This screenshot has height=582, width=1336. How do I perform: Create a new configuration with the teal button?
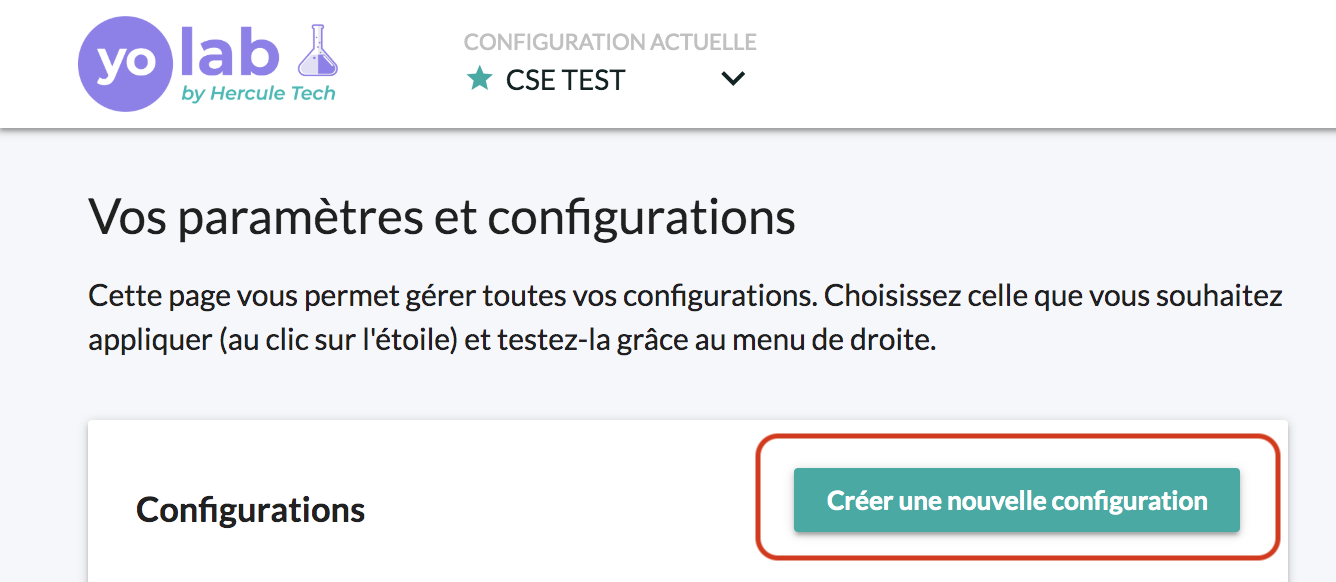click(1017, 500)
